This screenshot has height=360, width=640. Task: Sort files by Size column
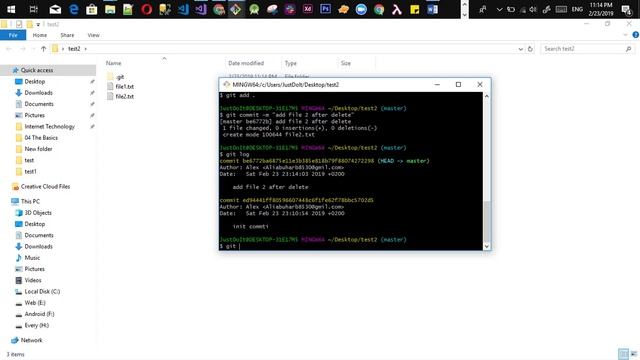pyautogui.click(x=346, y=63)
